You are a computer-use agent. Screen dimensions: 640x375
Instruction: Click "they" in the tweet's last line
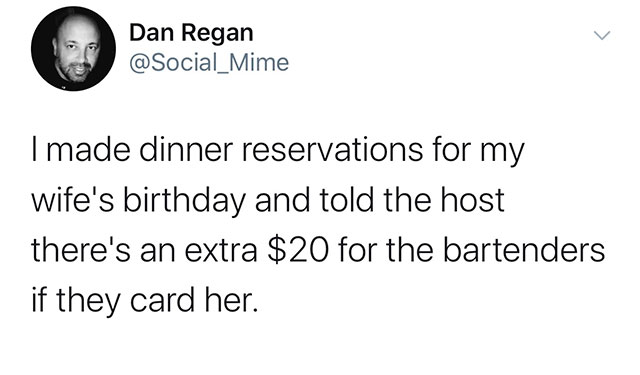click(x=88, y=302)
